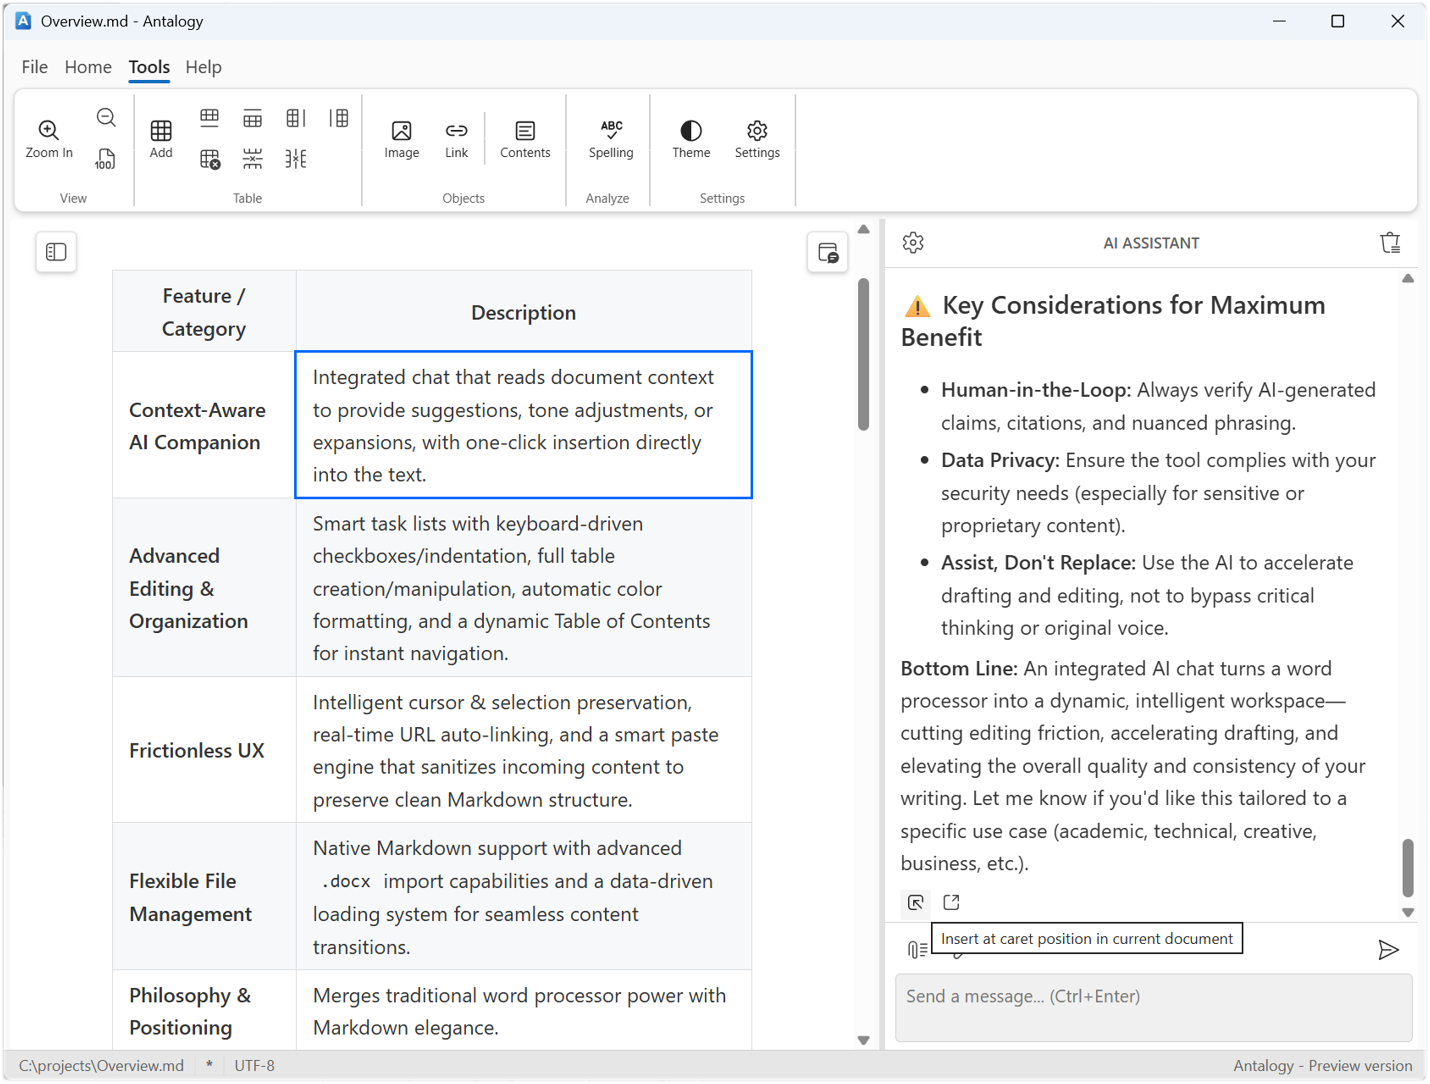Send the chat message
1430x1084 pixels.
pos(1388,950)
